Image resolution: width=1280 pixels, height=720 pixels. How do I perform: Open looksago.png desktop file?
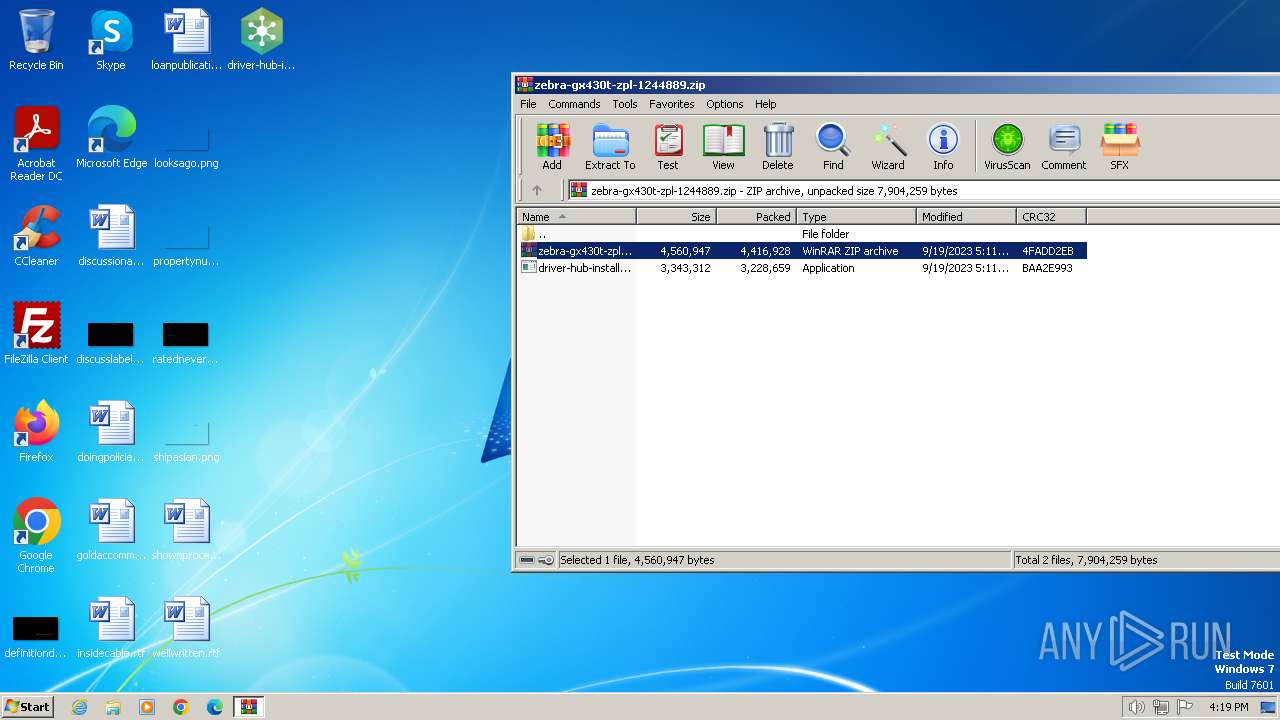point(186,146)
